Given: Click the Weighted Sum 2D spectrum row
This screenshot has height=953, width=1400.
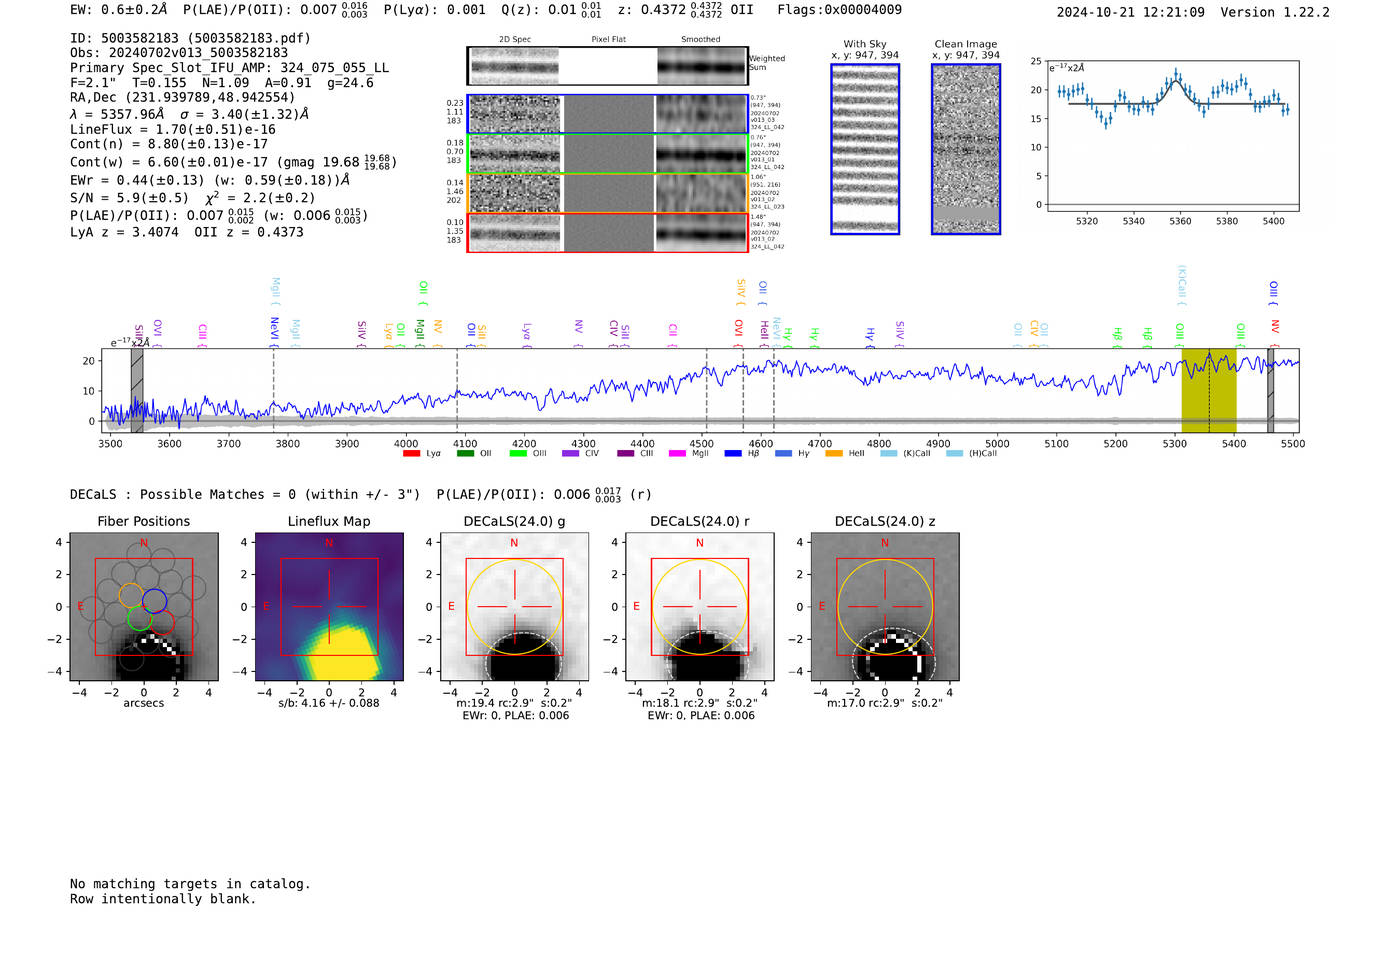Looking at the screenshot, I should [607, 66].
